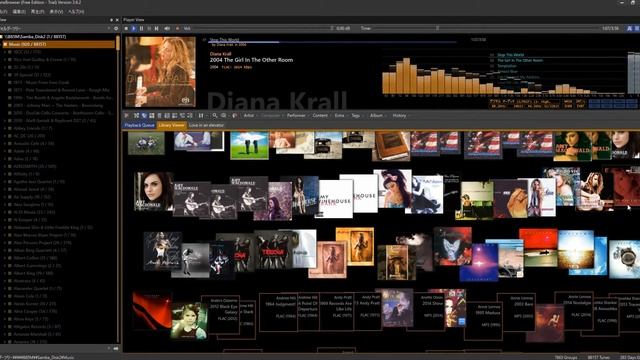This screenshot has width=640, height=360.
Task: Pin the folder tree panel
Action: point(111,20)
